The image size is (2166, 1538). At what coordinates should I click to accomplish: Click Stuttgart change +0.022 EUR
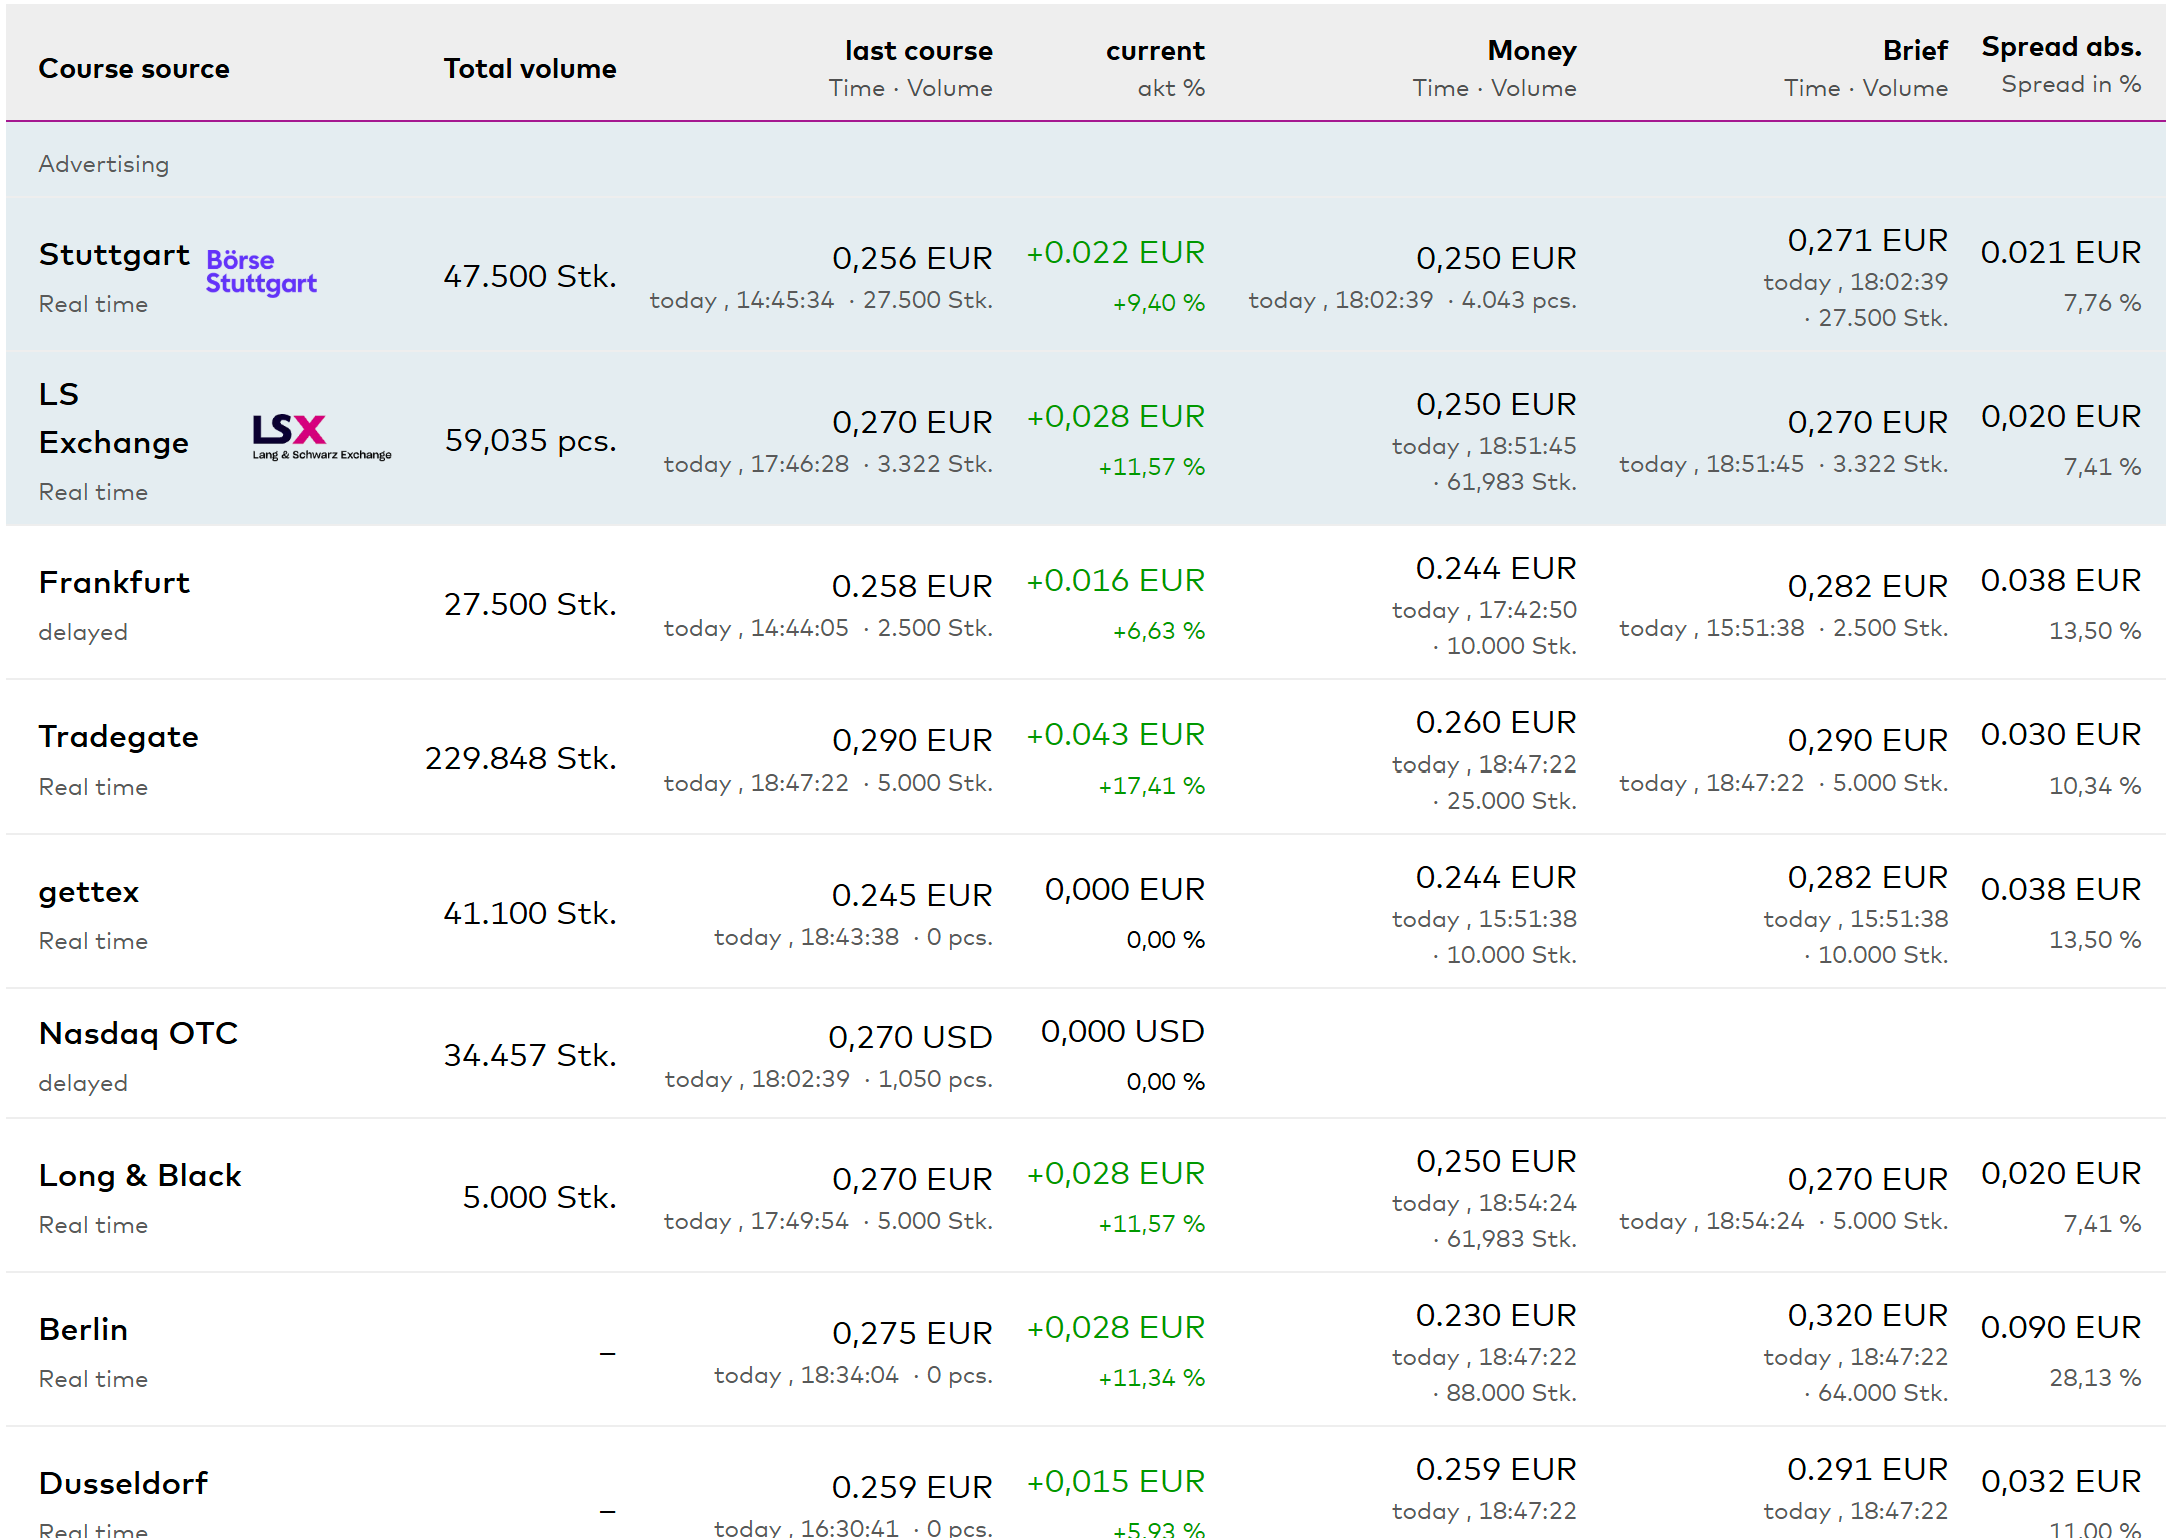click(x=1115, y=252)
